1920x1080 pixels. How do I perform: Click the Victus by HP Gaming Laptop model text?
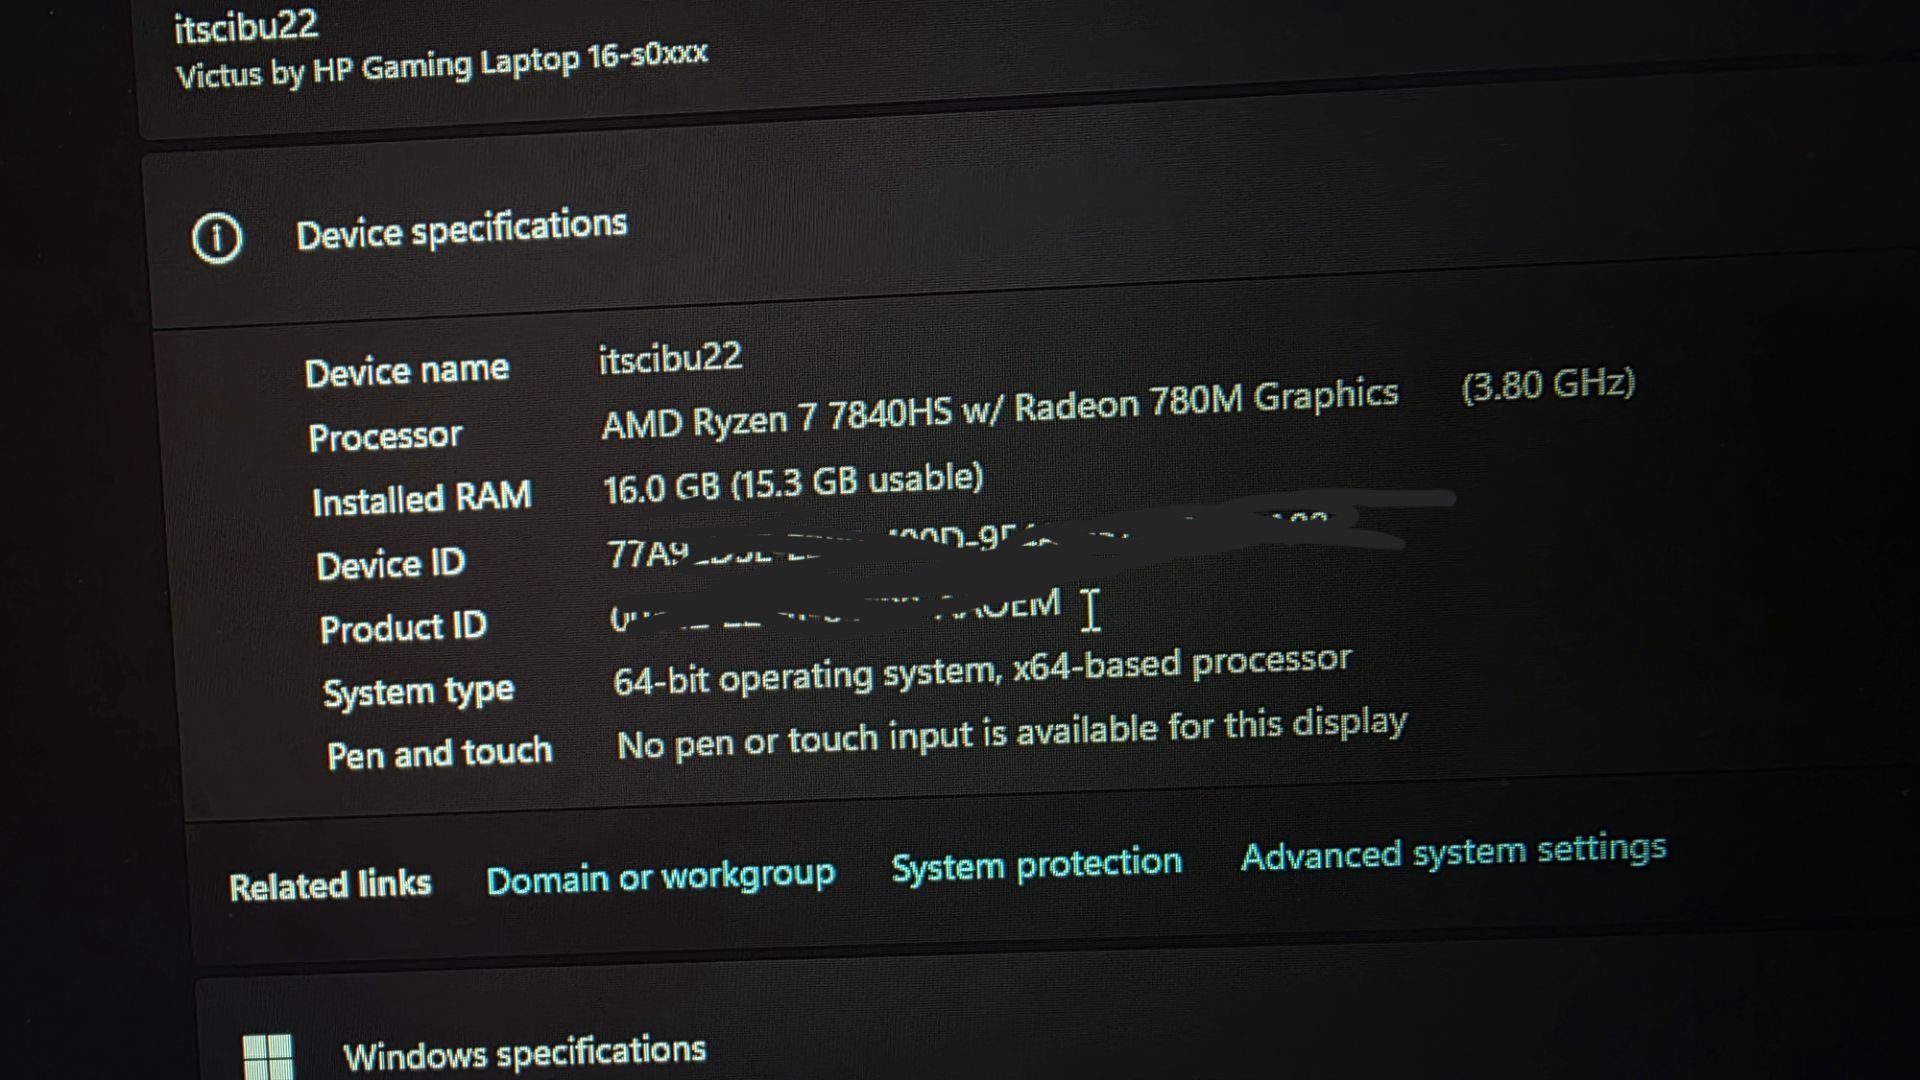tap(441, 65)
